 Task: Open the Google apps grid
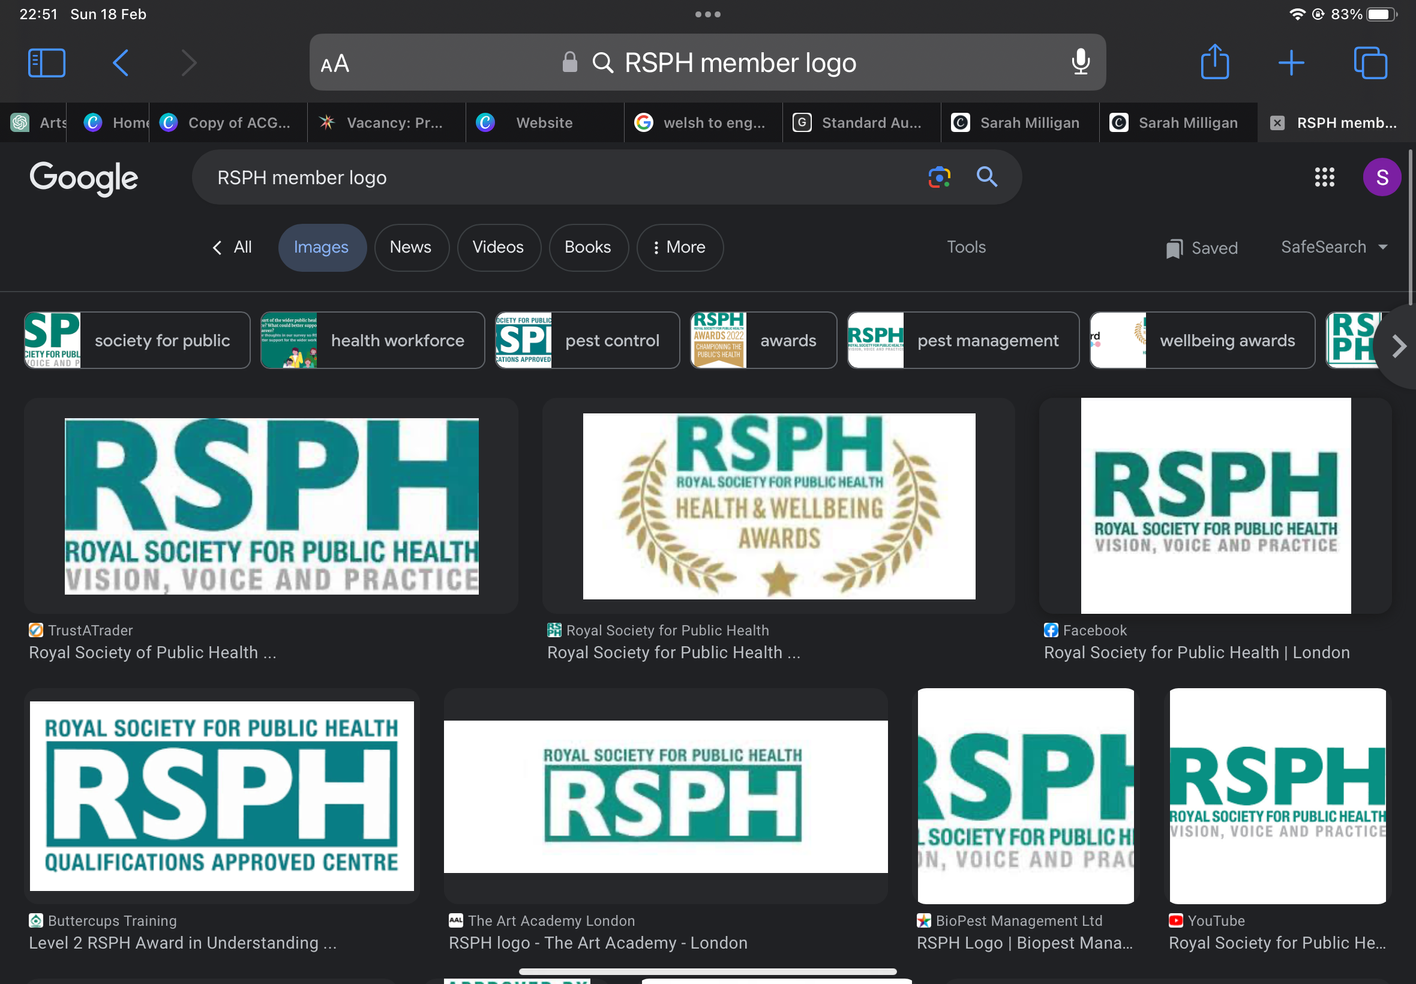1324,177
